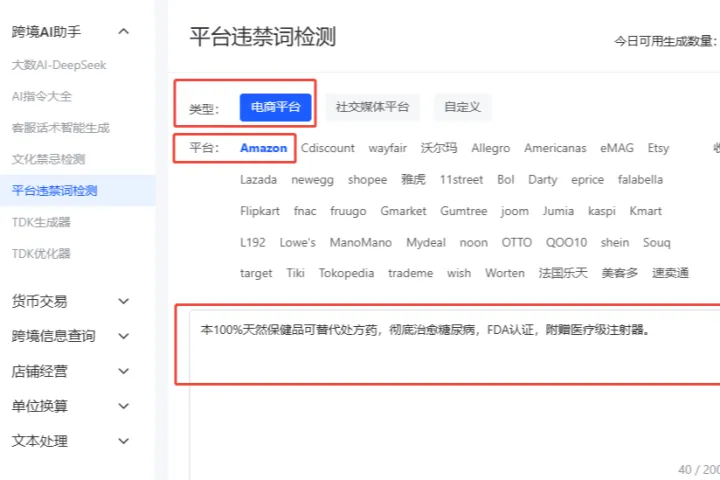Choose the Cdiscount platform
The width and height of the screenshot is (720, 480).
coord(328,148)
